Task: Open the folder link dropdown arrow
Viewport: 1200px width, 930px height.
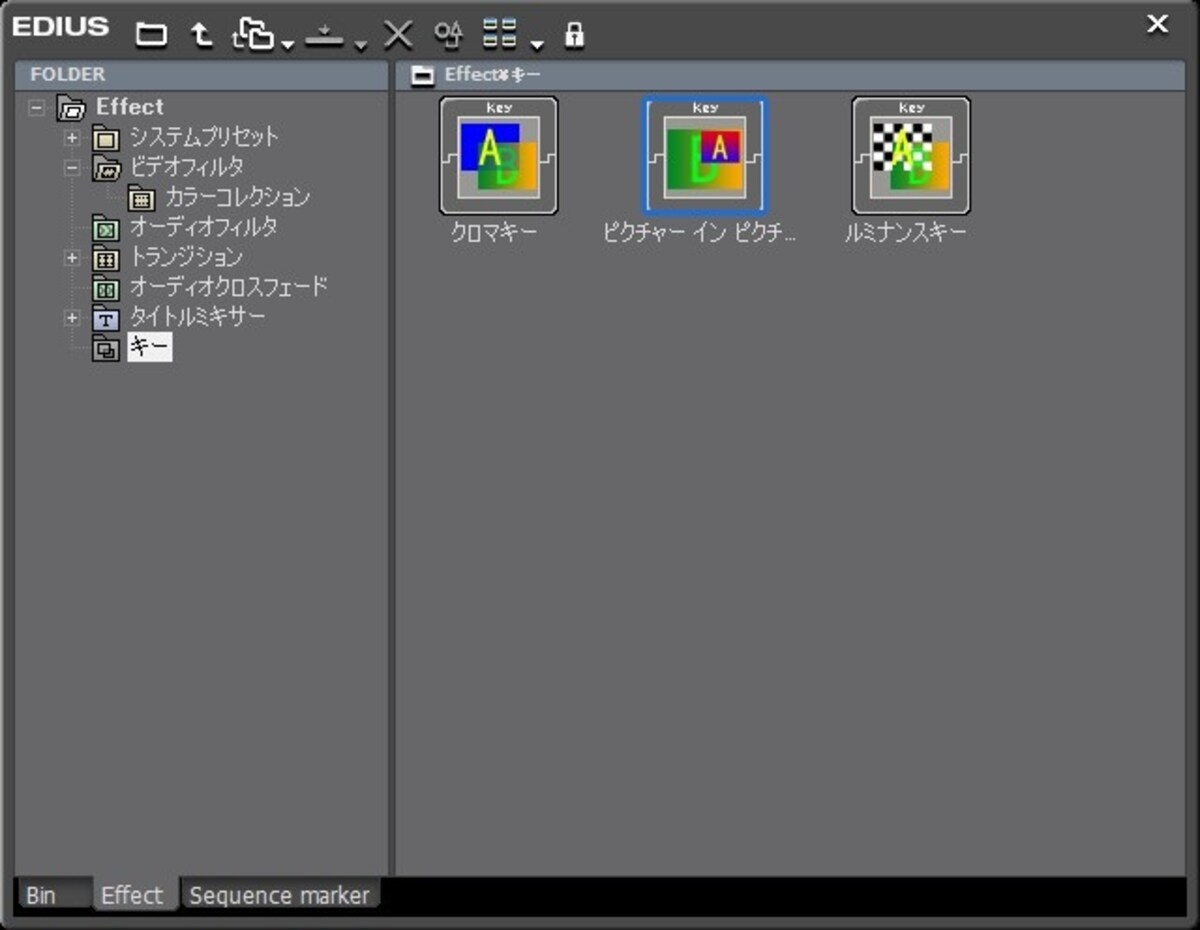Action: pos(287,45)
